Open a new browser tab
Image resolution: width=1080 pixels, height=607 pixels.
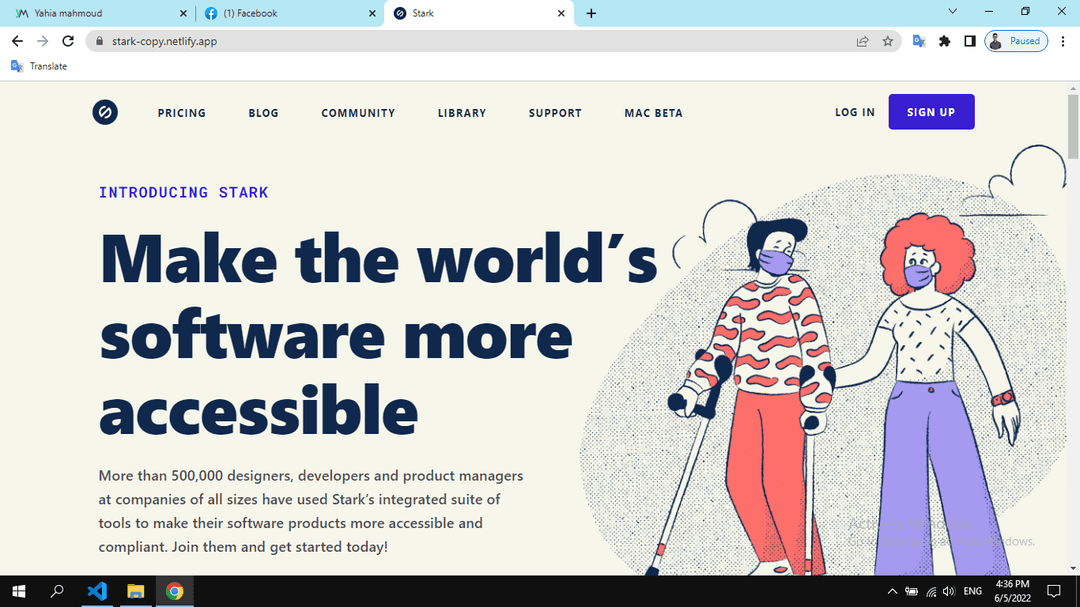coord(591,13)
